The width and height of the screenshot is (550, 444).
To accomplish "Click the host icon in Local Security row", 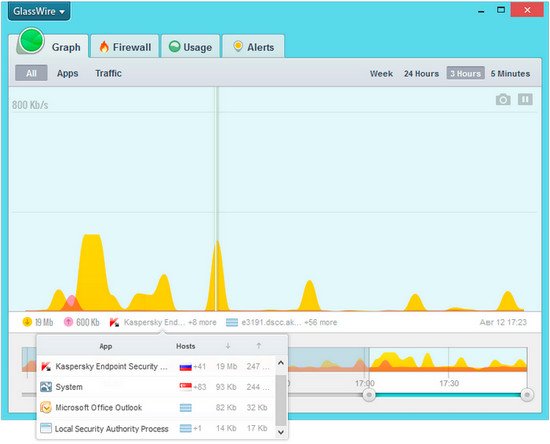I will pos(186,428).
